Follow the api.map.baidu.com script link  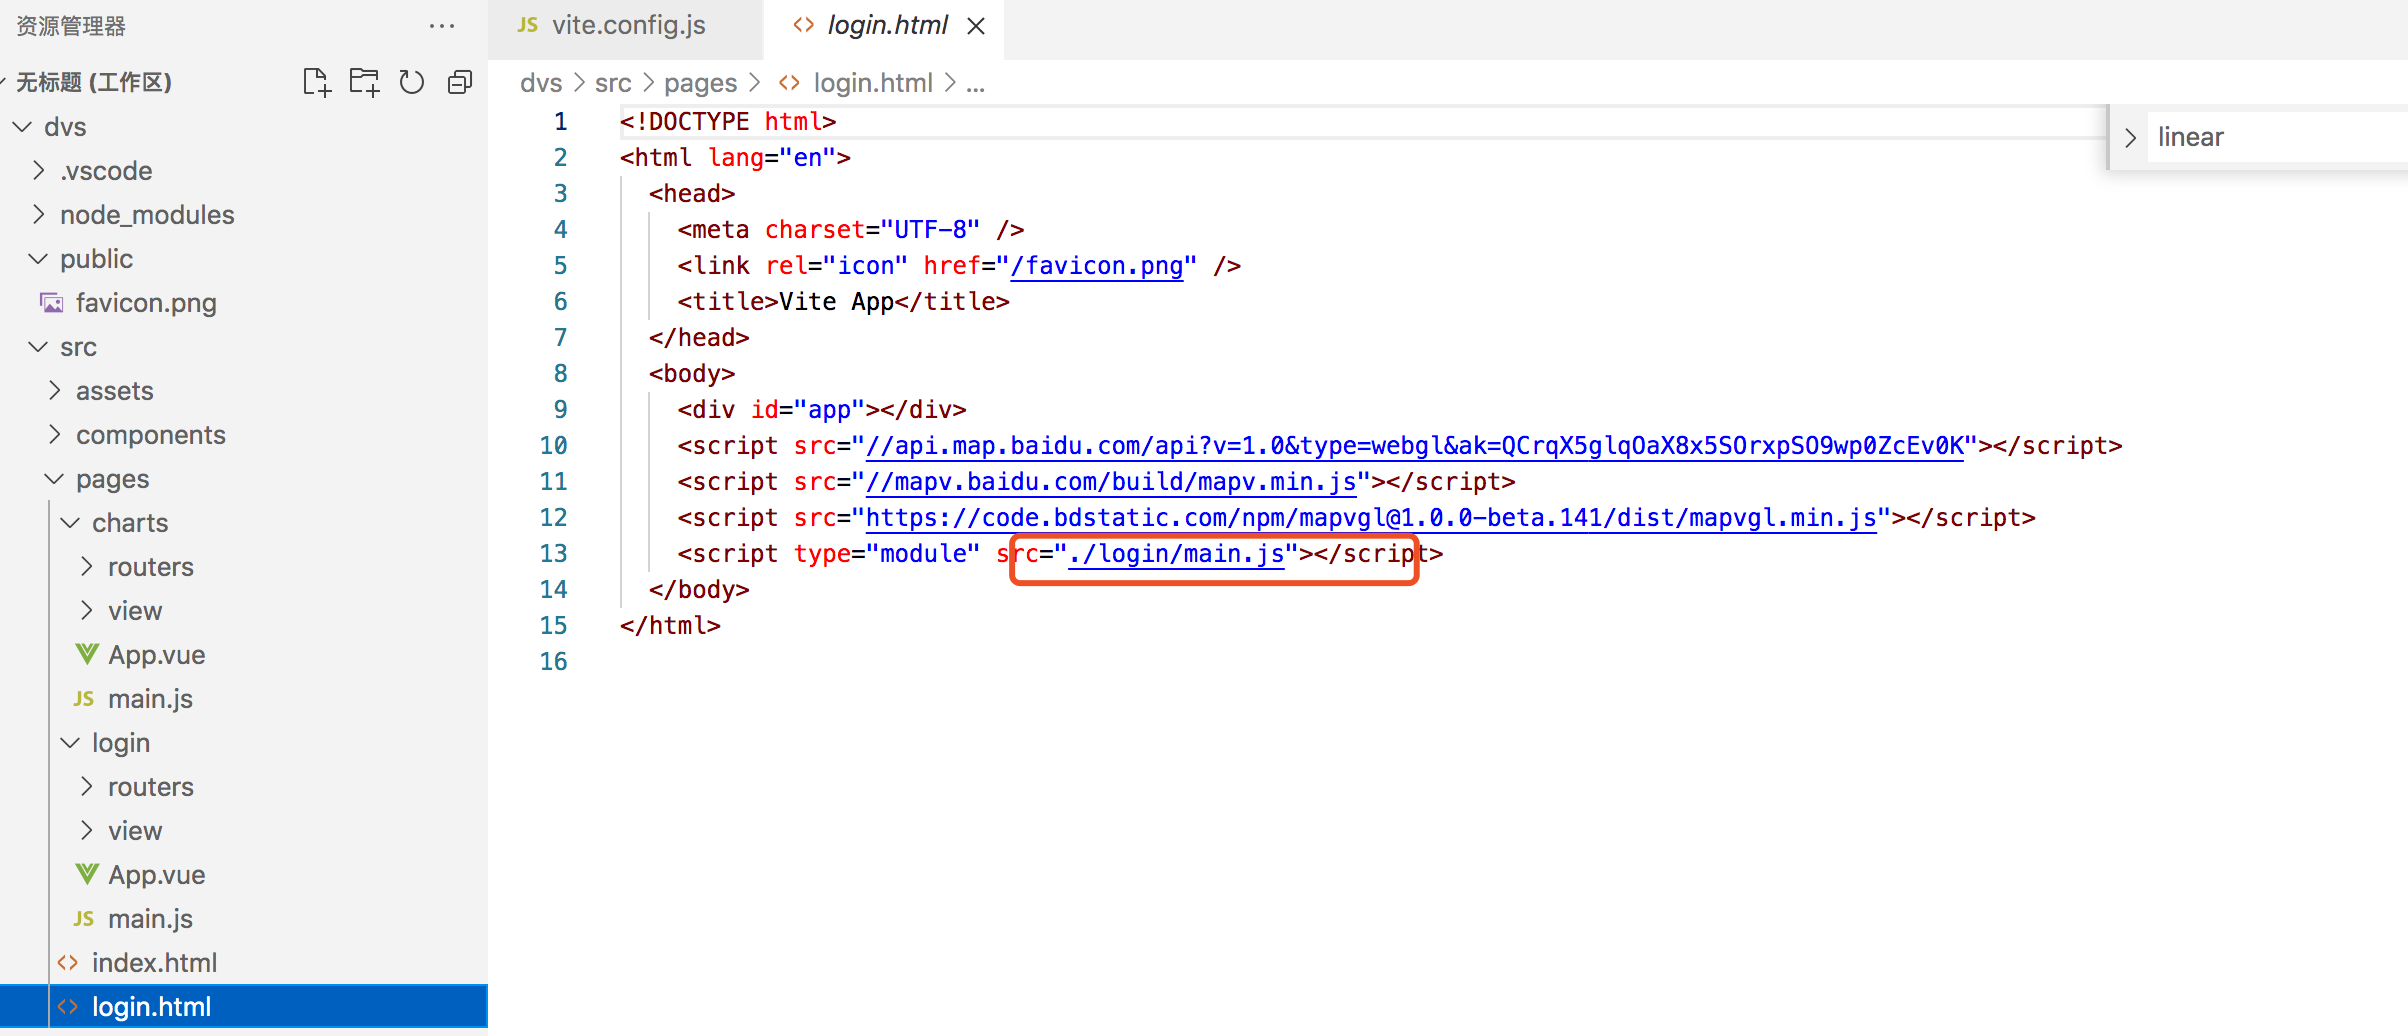pyautogui.click(x=1414, y=446)
